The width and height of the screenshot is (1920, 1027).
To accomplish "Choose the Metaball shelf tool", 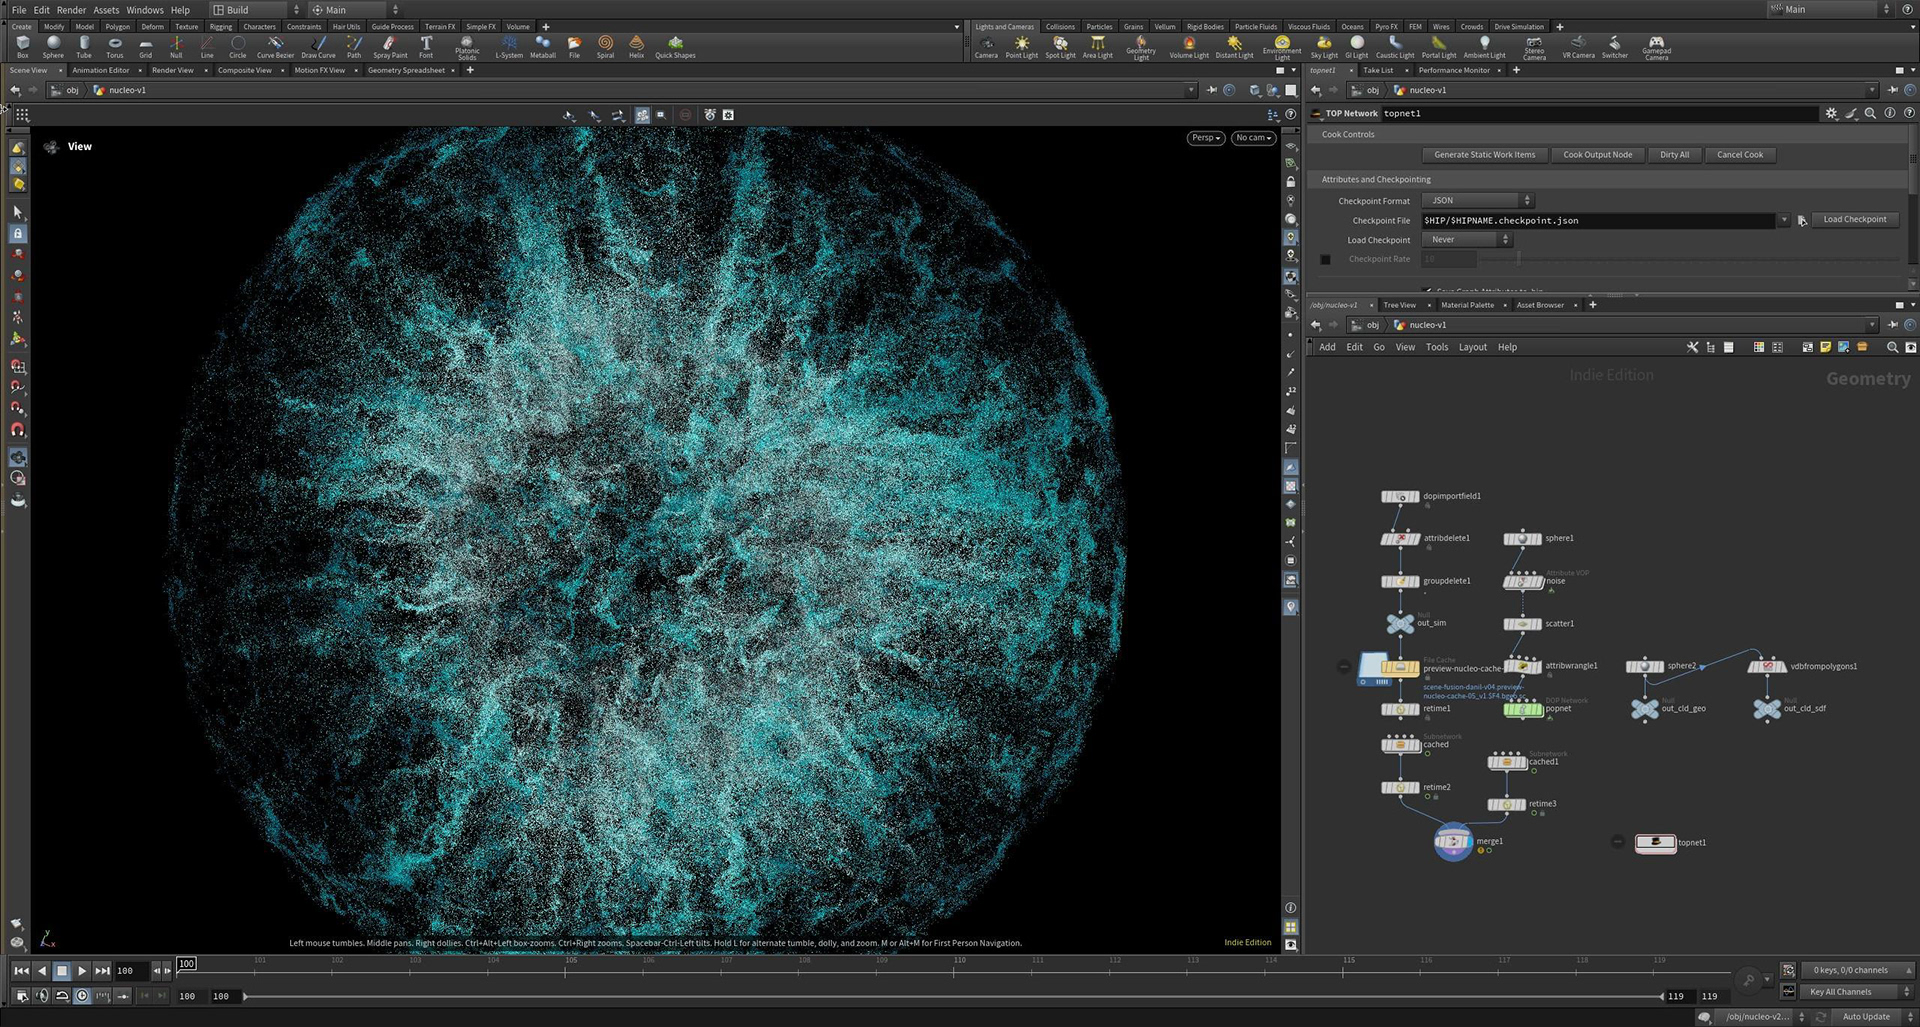I will click(542, 46).
